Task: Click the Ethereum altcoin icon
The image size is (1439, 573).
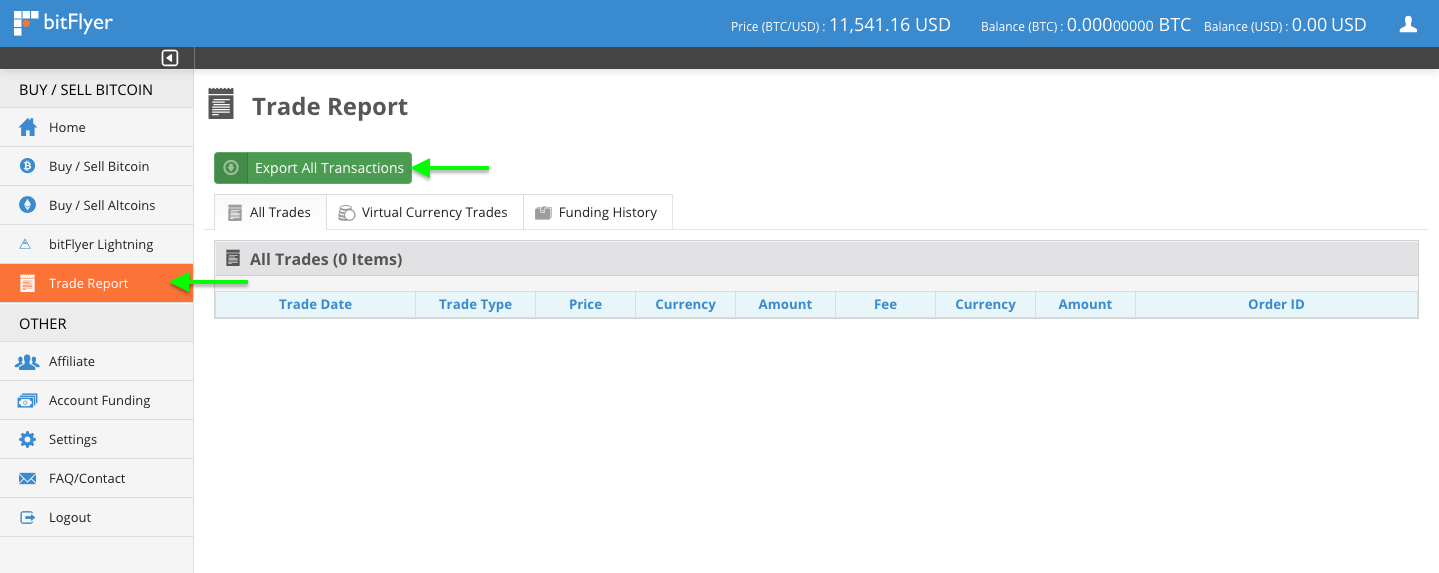Action: pyautogui.click(x=28, y=205)
